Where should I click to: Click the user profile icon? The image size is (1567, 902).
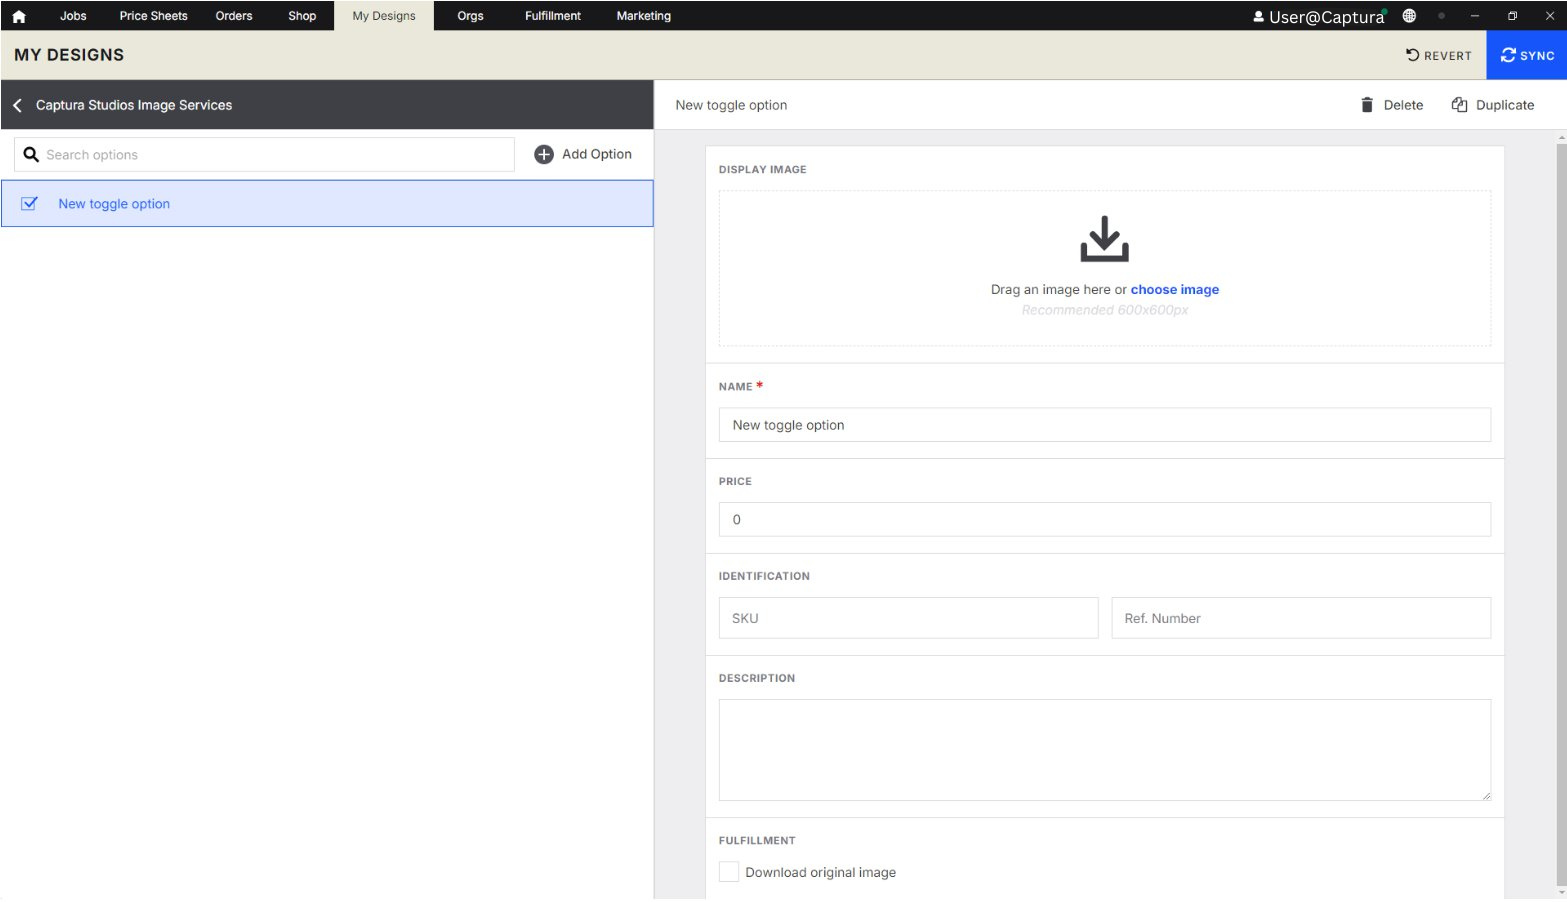[1258, 16]
